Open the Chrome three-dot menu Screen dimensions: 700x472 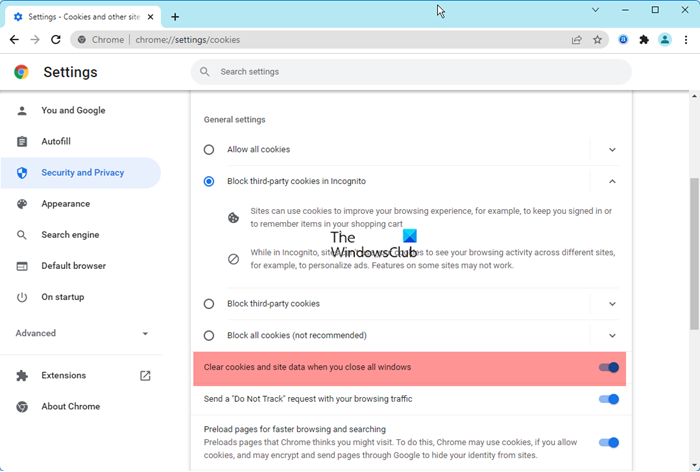(x=686, y=40)
